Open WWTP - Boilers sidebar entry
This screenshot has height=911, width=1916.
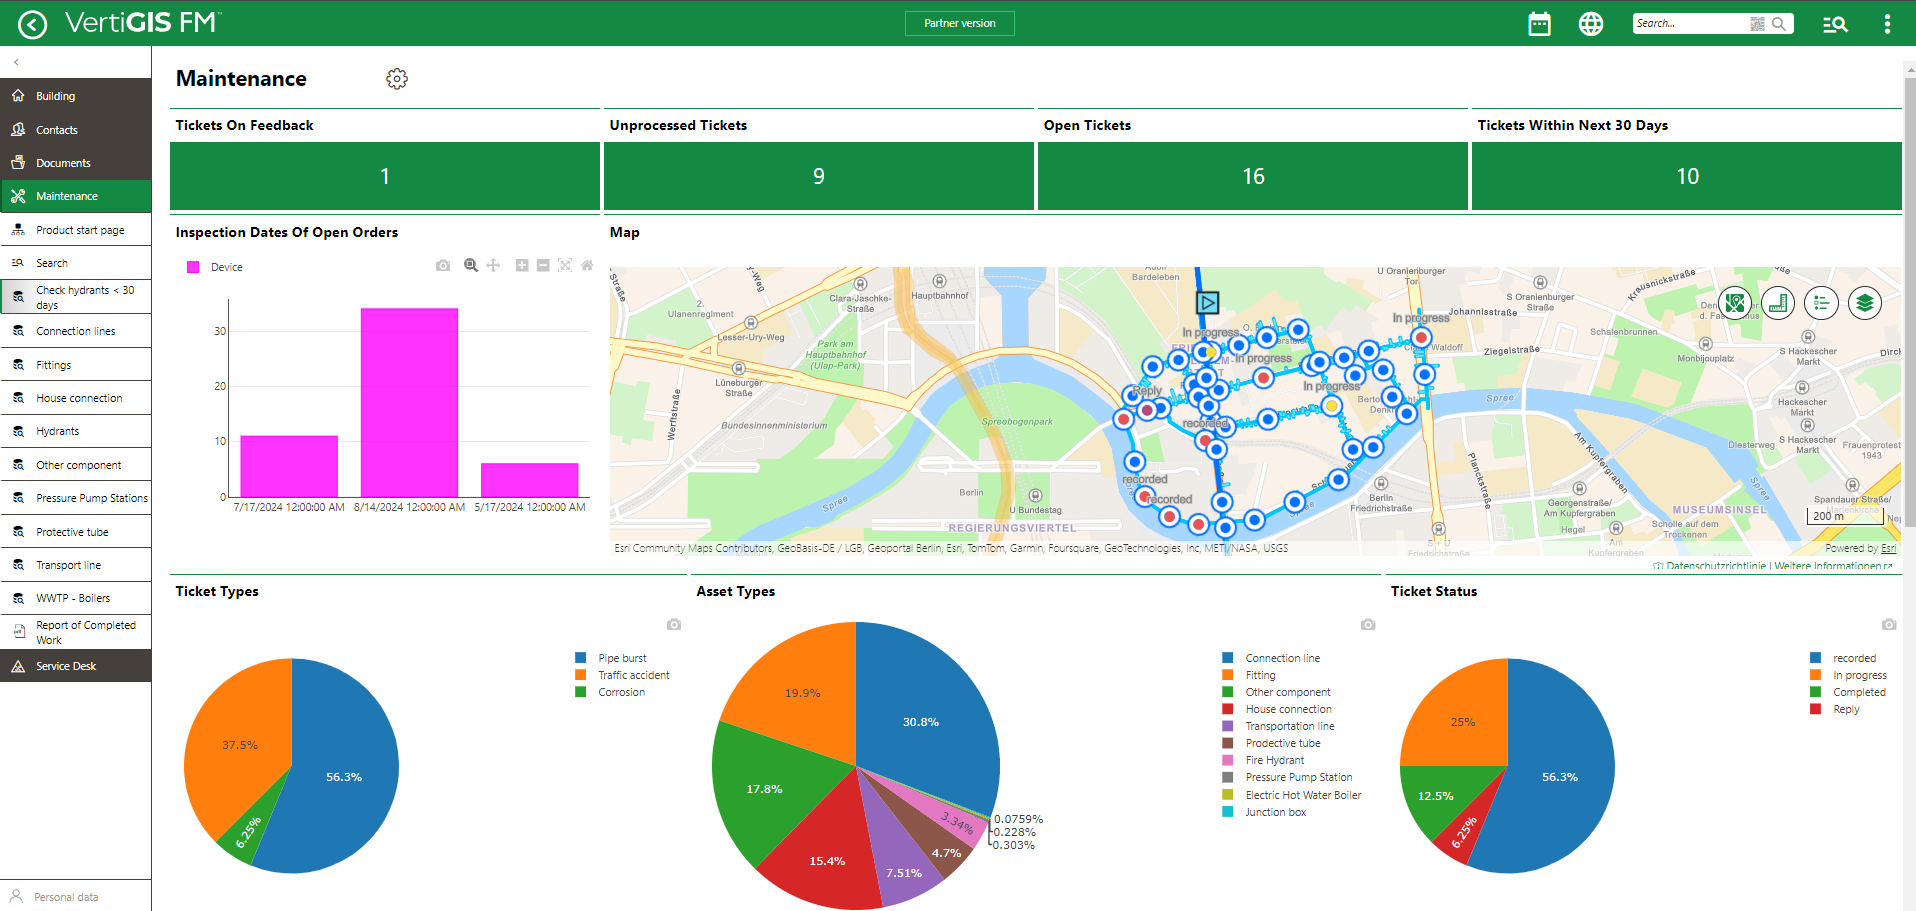pos(76,598)
